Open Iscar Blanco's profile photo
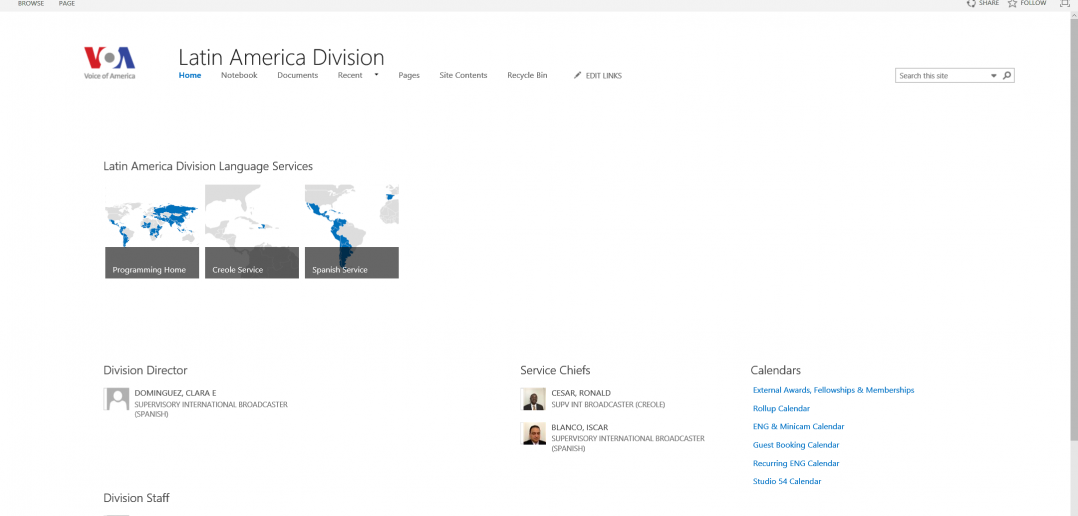Image resolution: width=1078 pixels, height=516 pixels. point(534,434)
